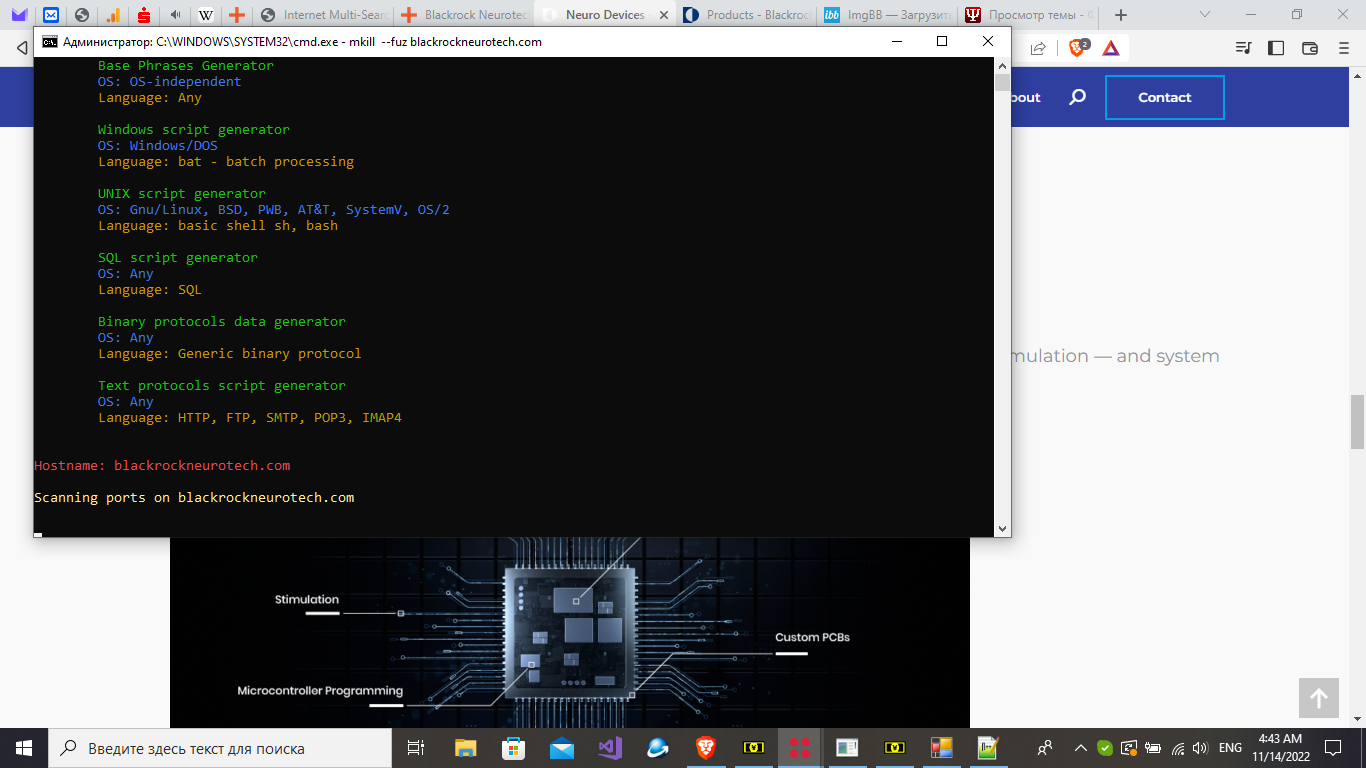Open File Explorer from taskbar
Screen dimensions: 1366x768
coord(465,748)
